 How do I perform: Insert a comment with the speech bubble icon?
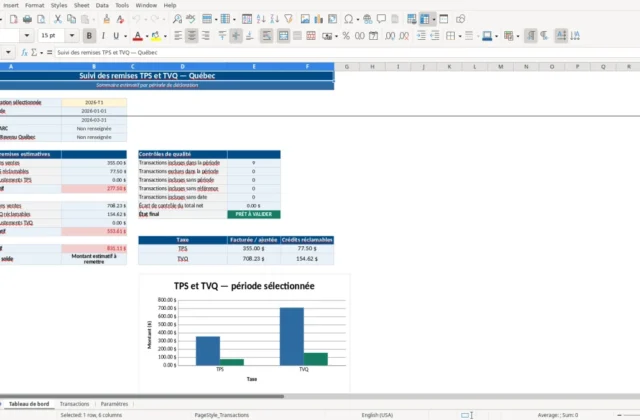381,19
